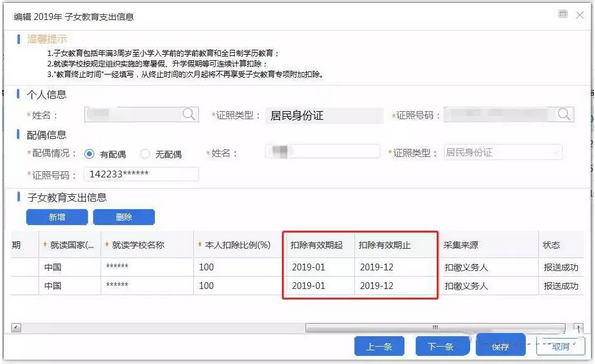The width and height of the screenshot is (595, 364).
Task: Click the horizontal scrollbar thumb
Action: 435,328
